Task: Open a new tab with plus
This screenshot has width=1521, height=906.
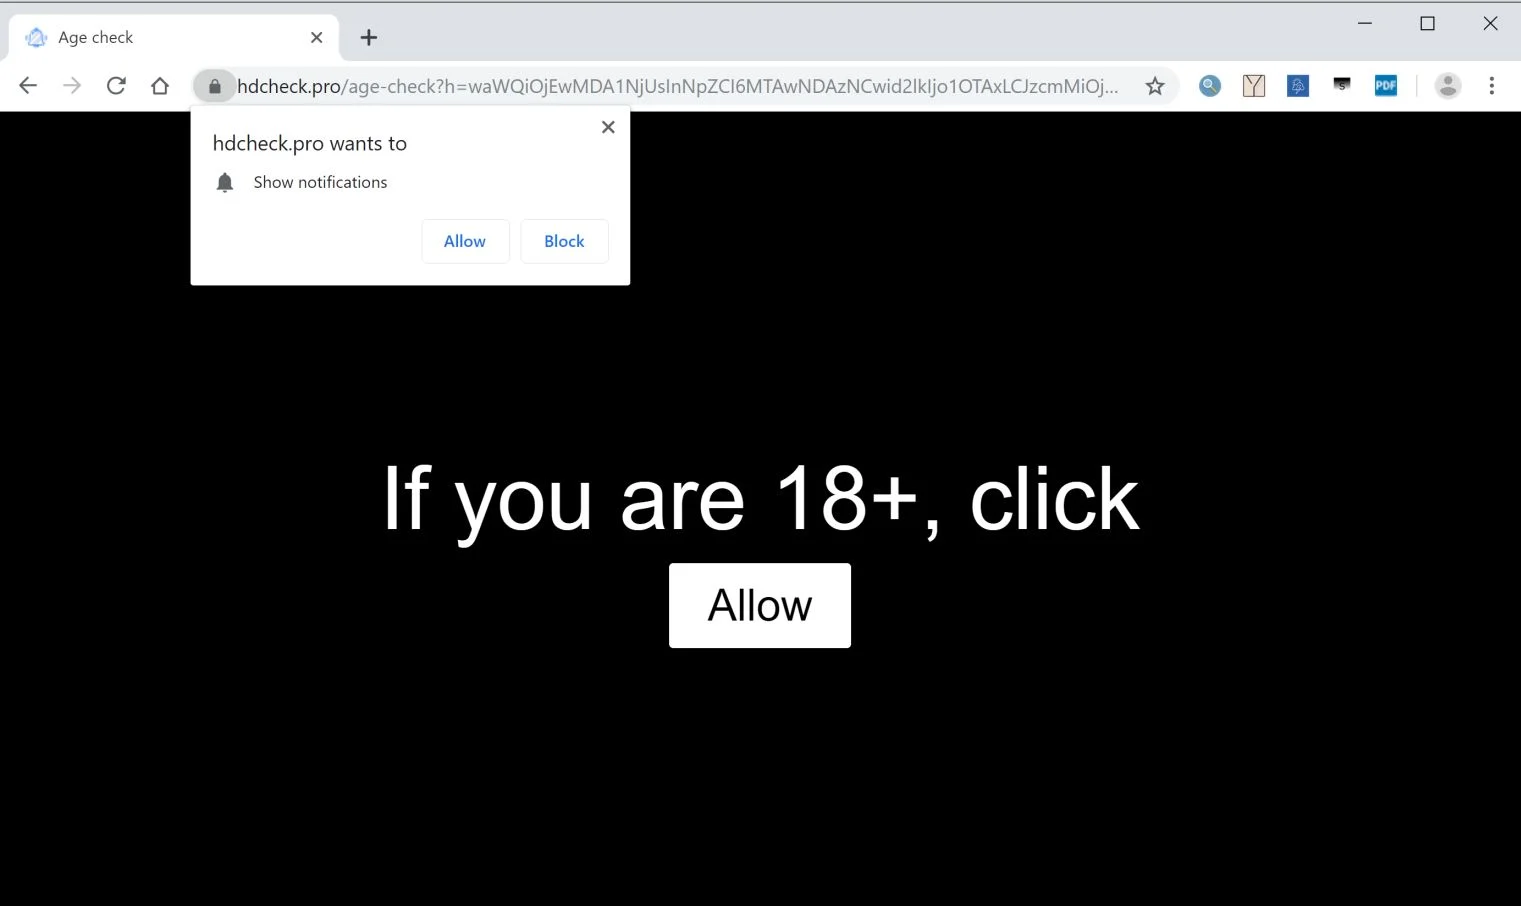Action: 369,37
